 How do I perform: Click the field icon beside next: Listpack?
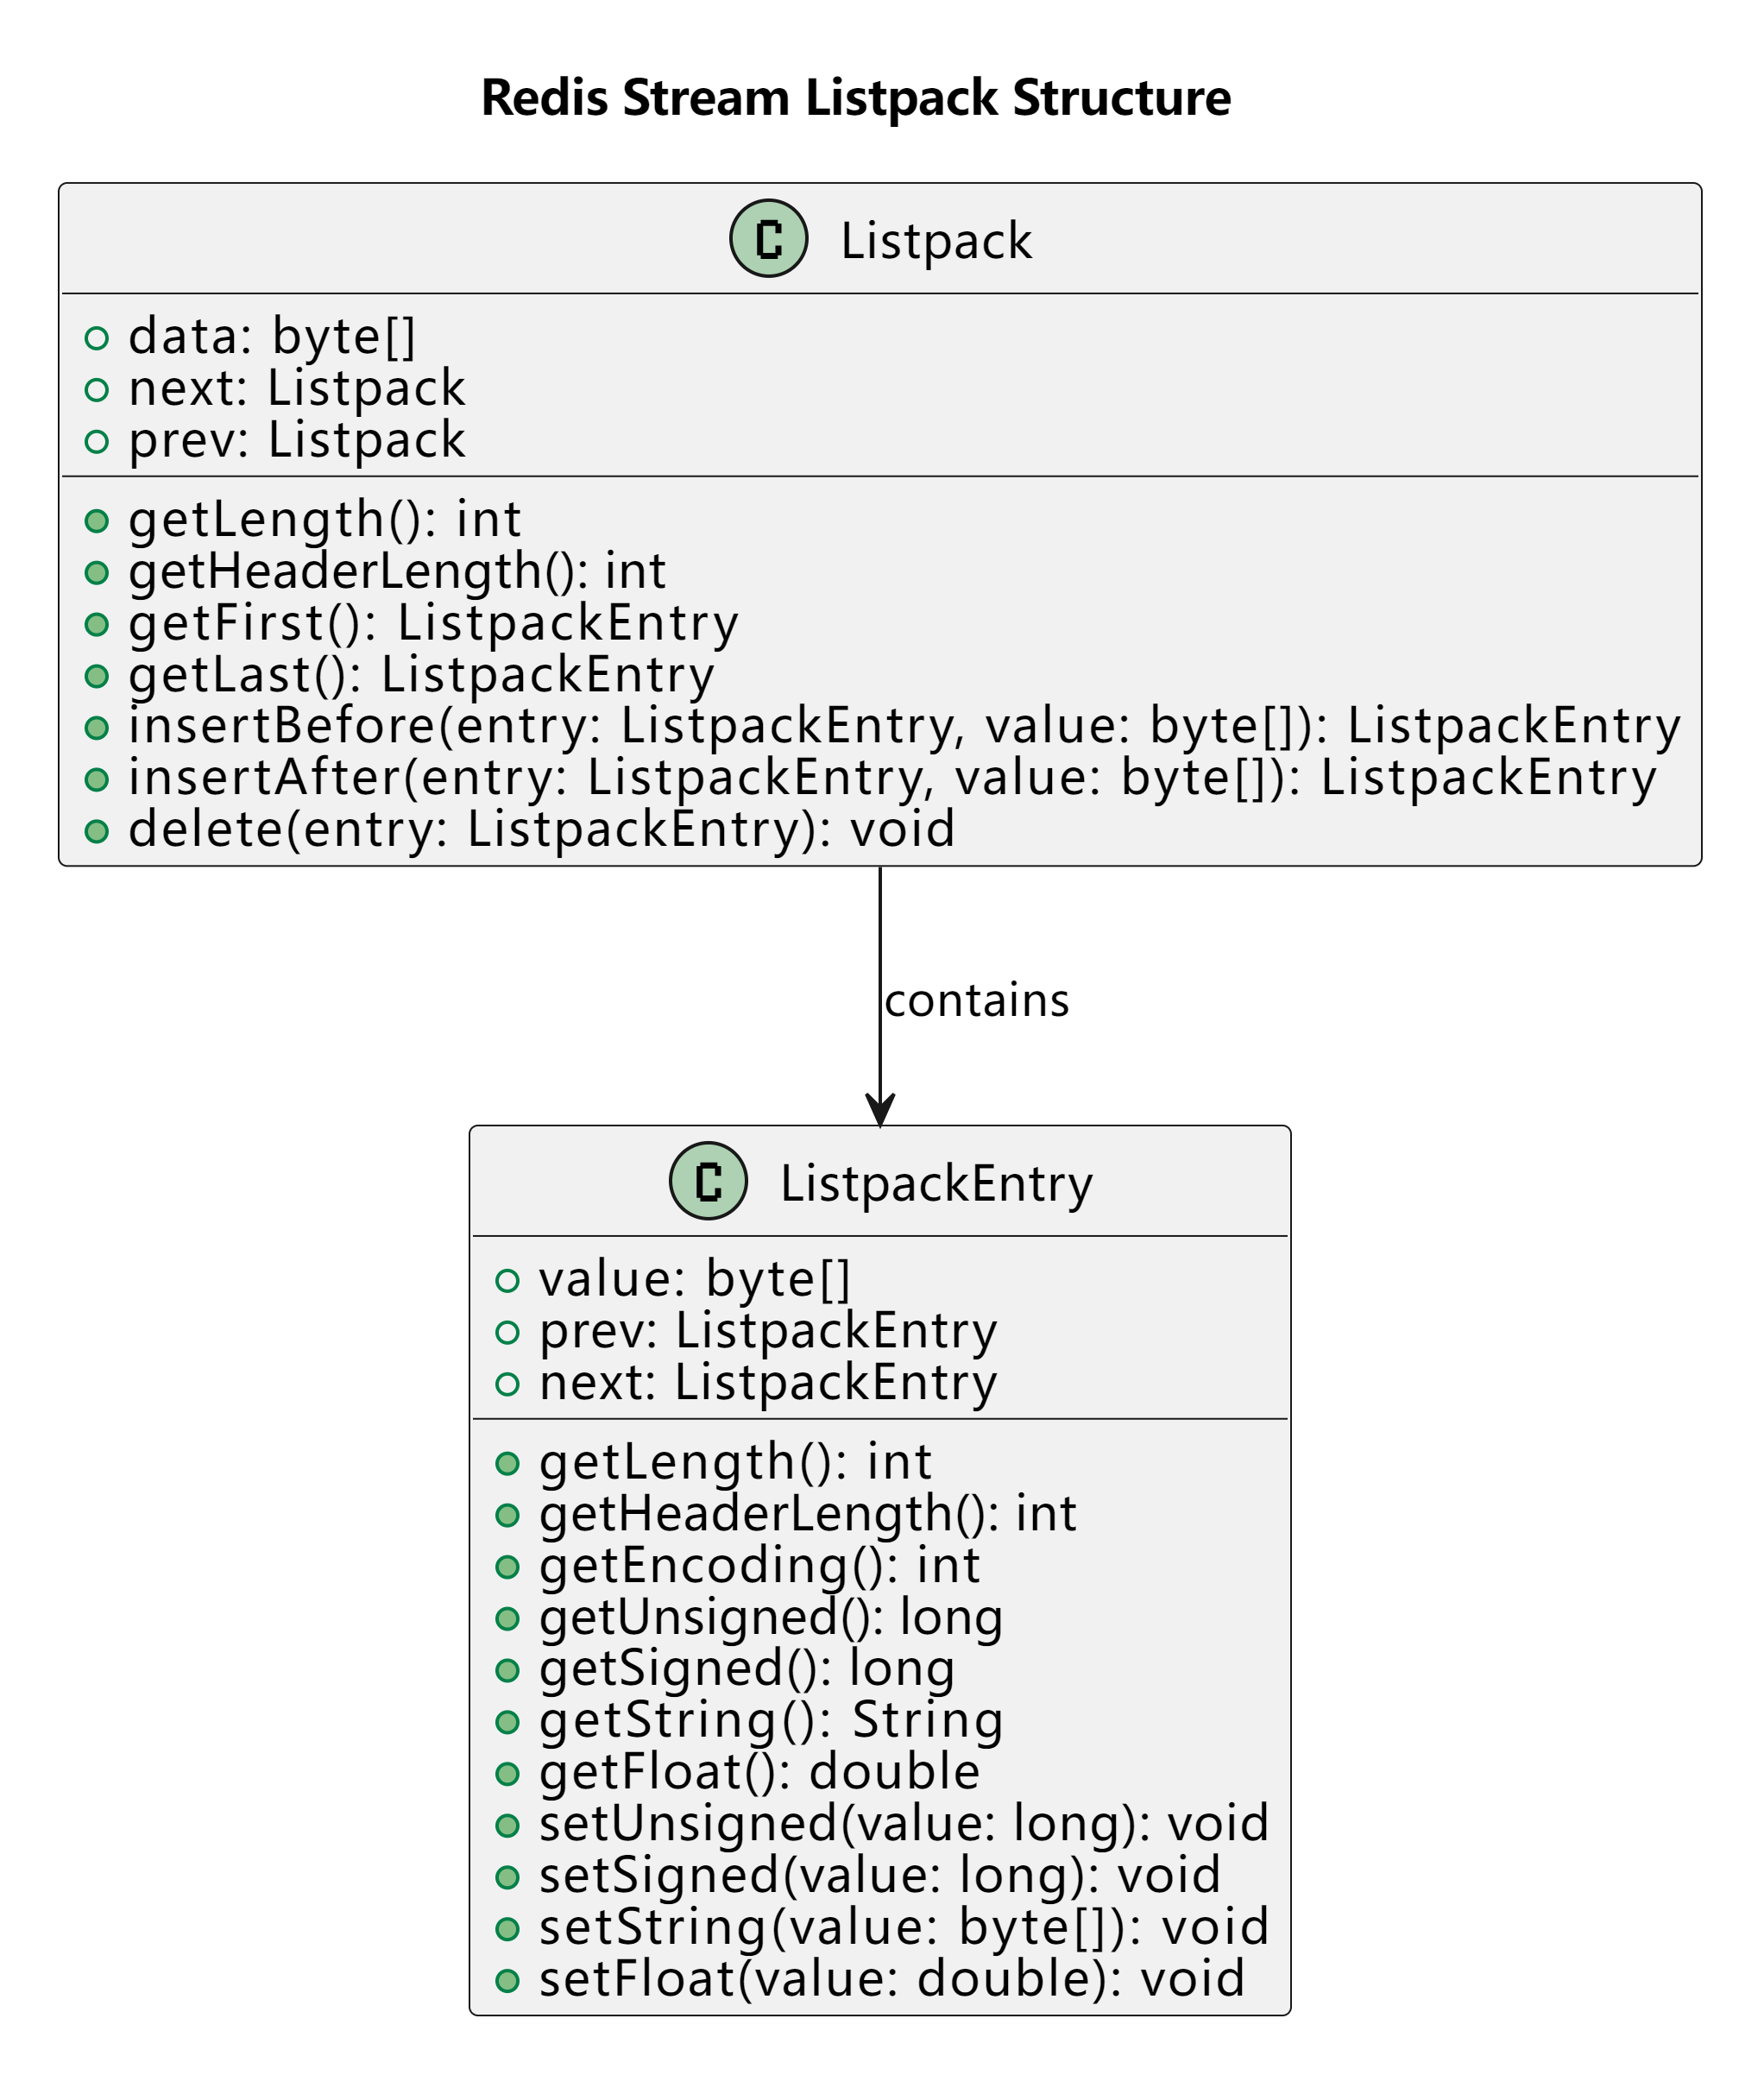click(97, 390)
